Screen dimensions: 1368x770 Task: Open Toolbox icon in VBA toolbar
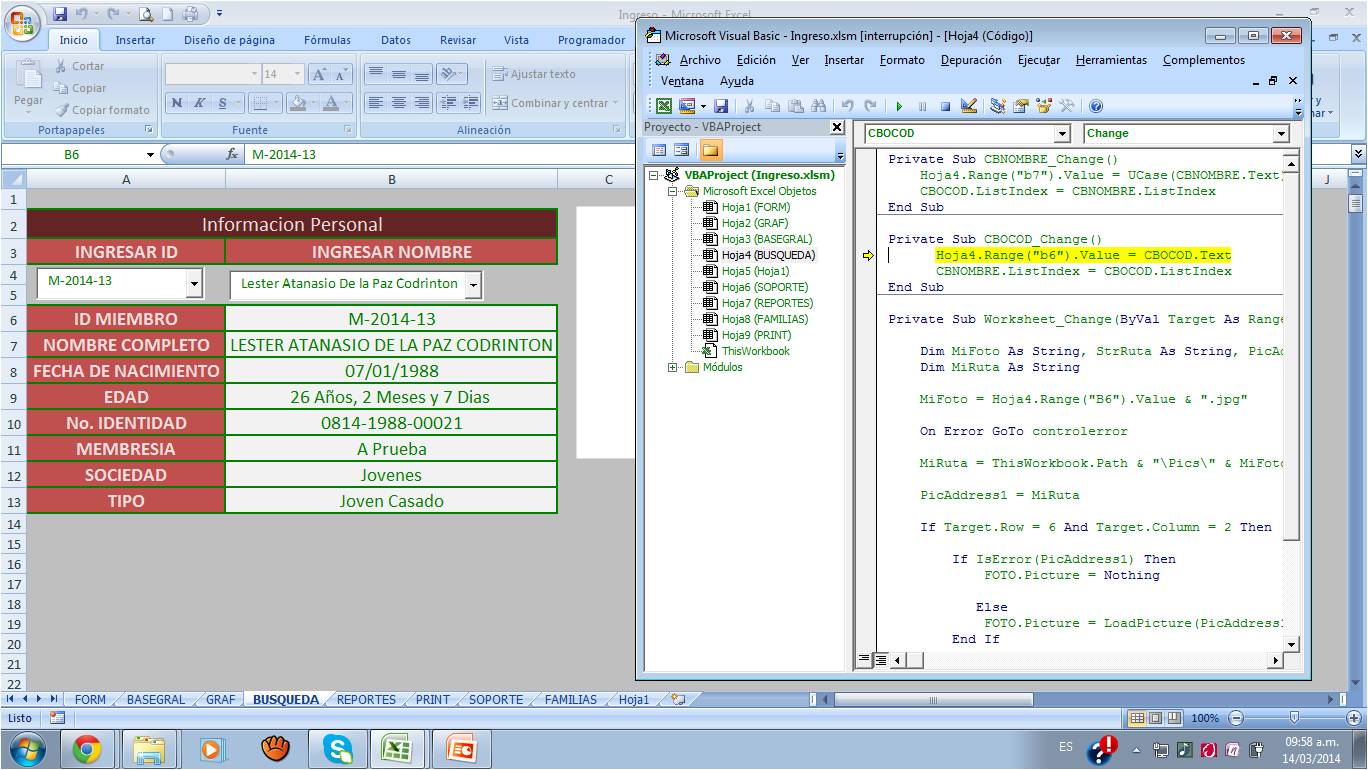pos(1067,106)
